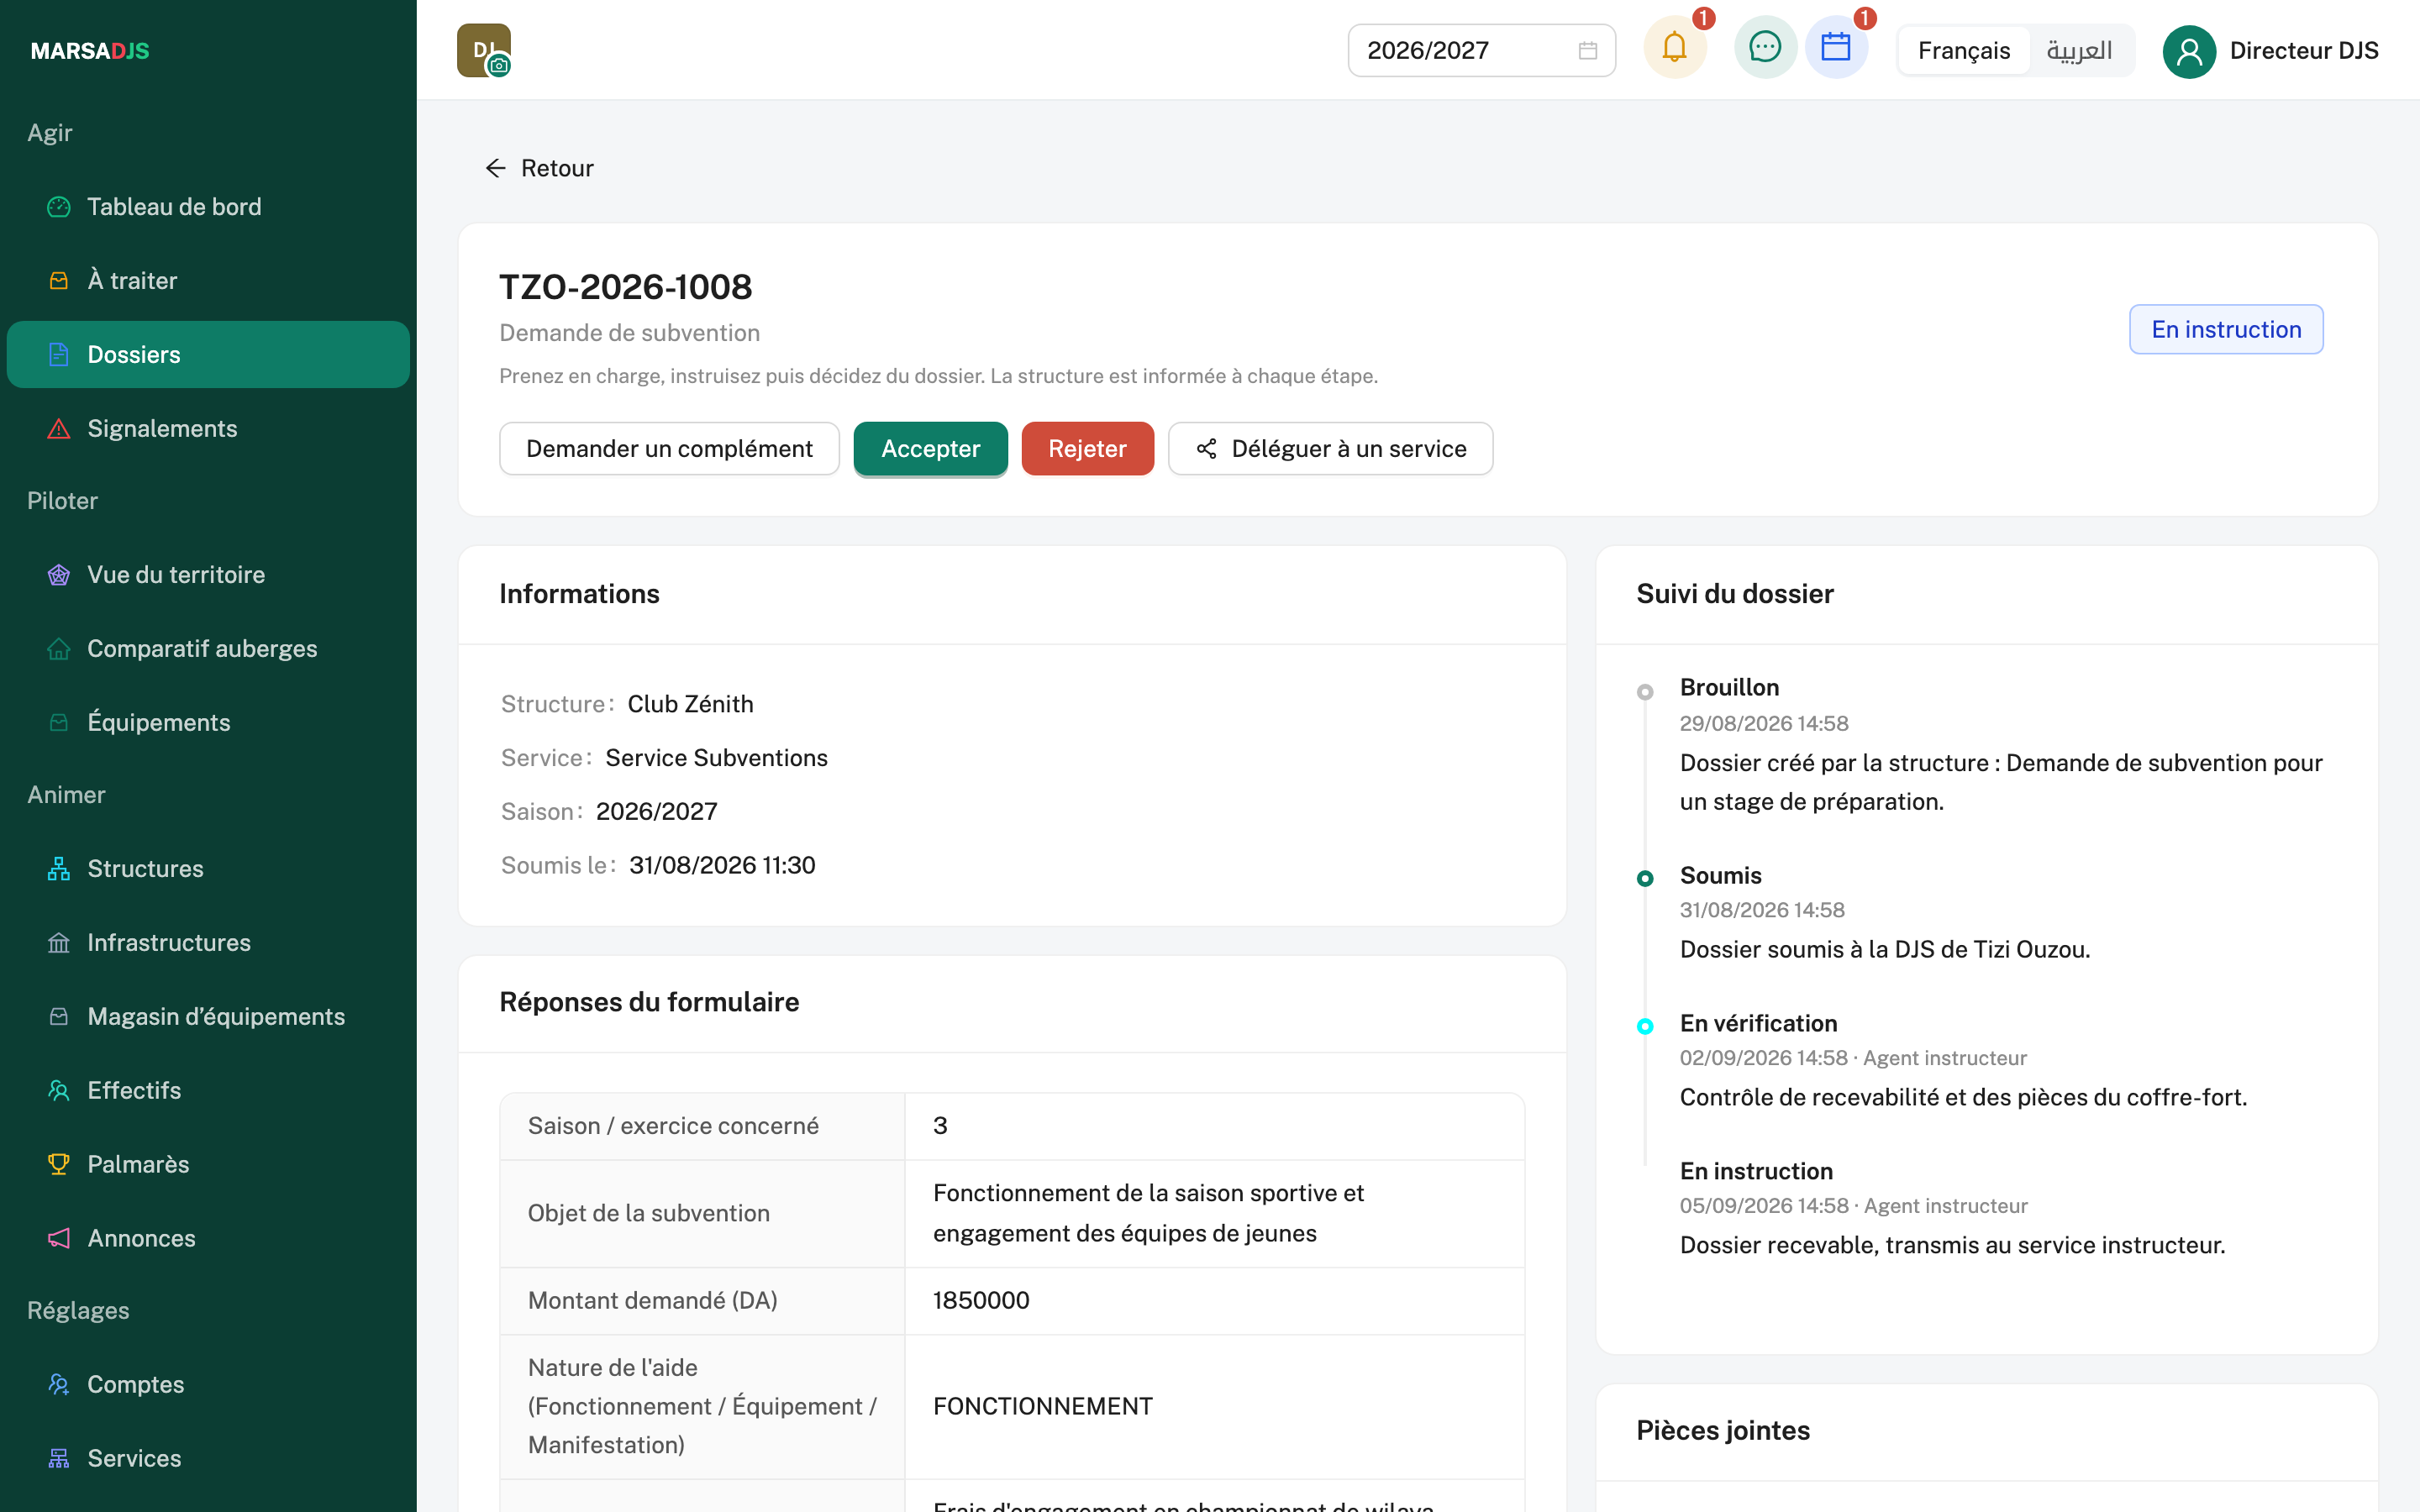The height and width of the screenshot is (1512, 2420).
Task: Click the MARSADJS logo
Action: point(90,51)
